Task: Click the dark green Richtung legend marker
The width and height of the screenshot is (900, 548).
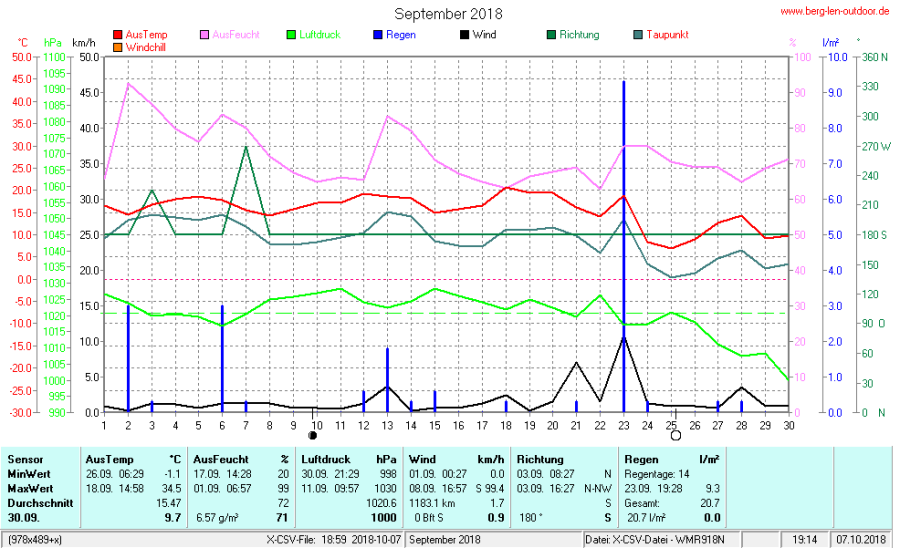Action: [x=551, y=35]
